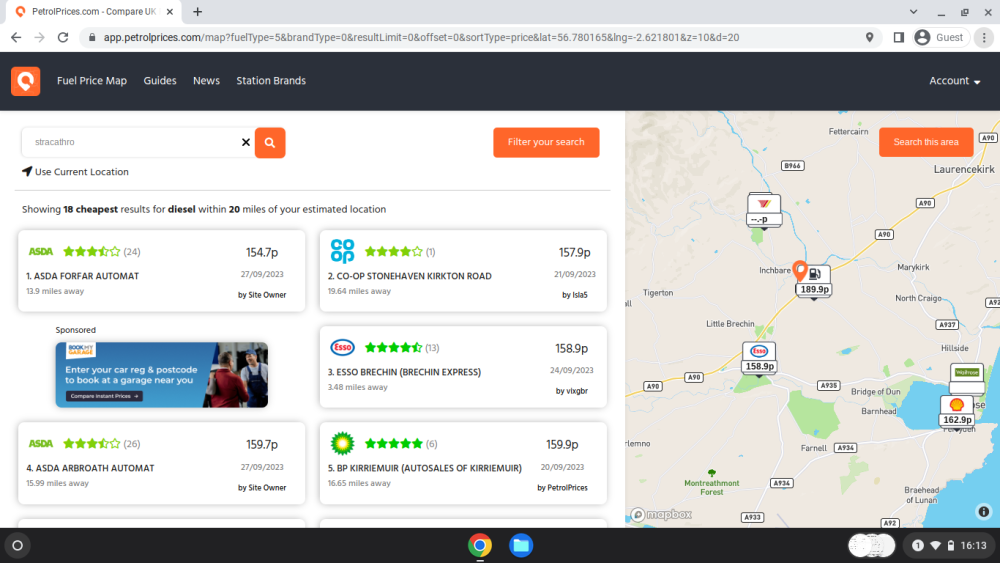Open the Compare Instant Prices sponsored button
1000x563 pixels.
(x=105, y=396)
